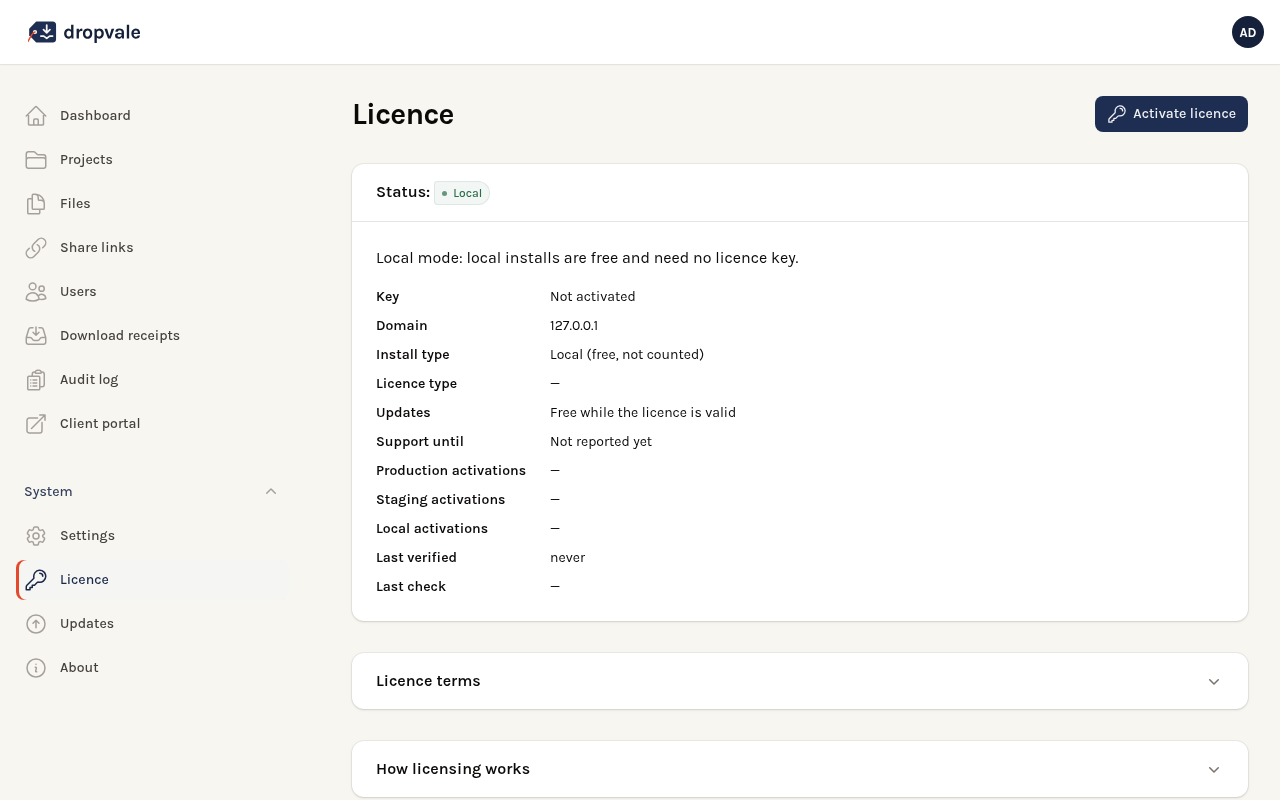Click the Users people icon
Image resolution: width=1280 pixels, height=800 pixels.
pos(36,292)
